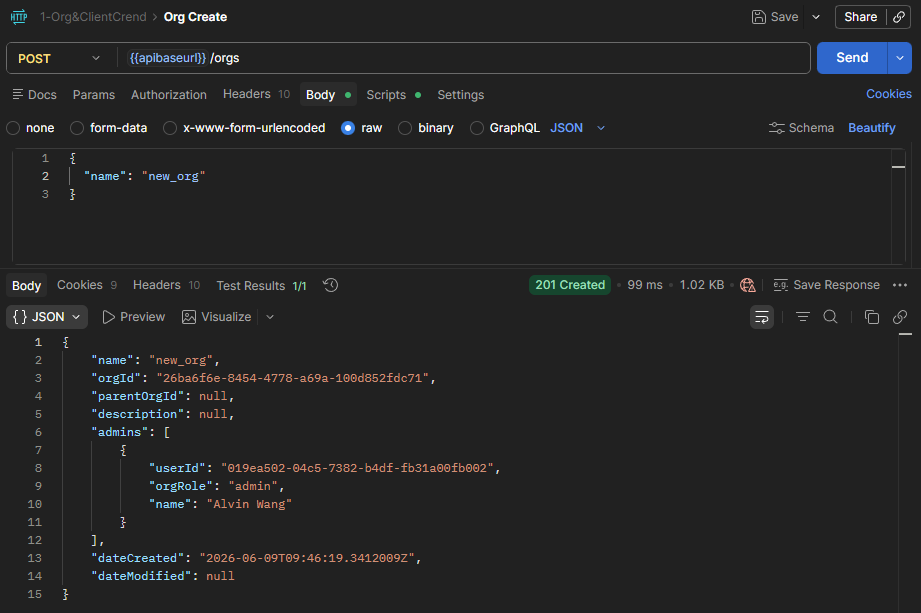Click the 1.02 KB response size
The height and width of the screenshot is (613, 921).
tap(701, 285)
